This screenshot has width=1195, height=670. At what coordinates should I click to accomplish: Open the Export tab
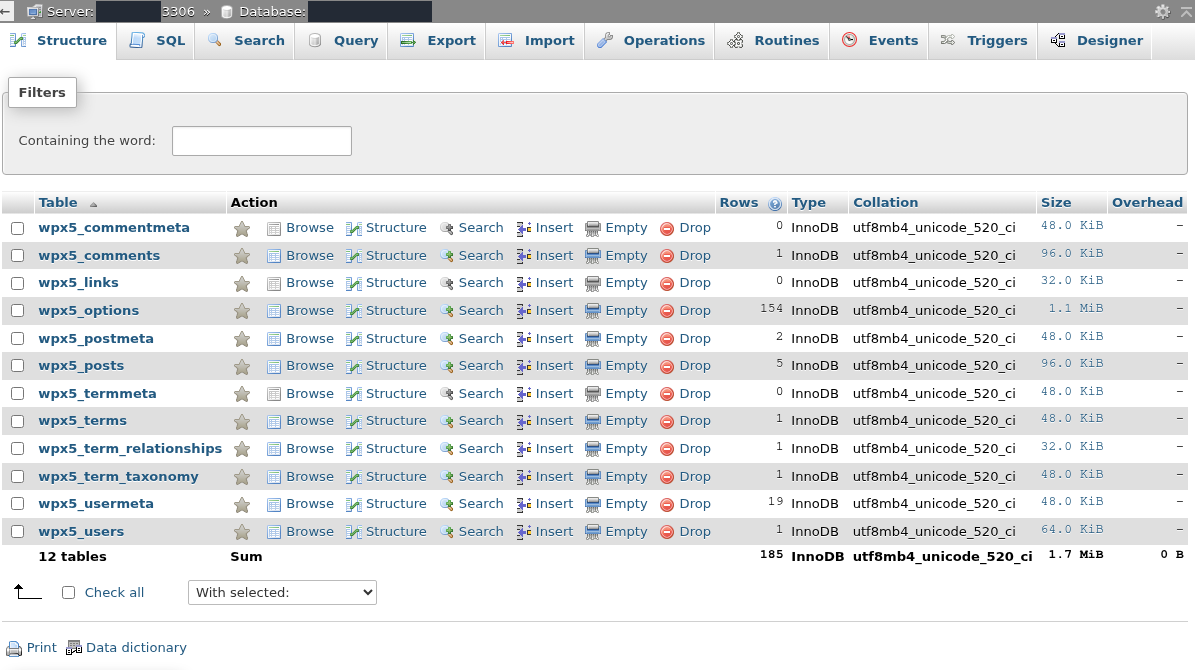437,41
